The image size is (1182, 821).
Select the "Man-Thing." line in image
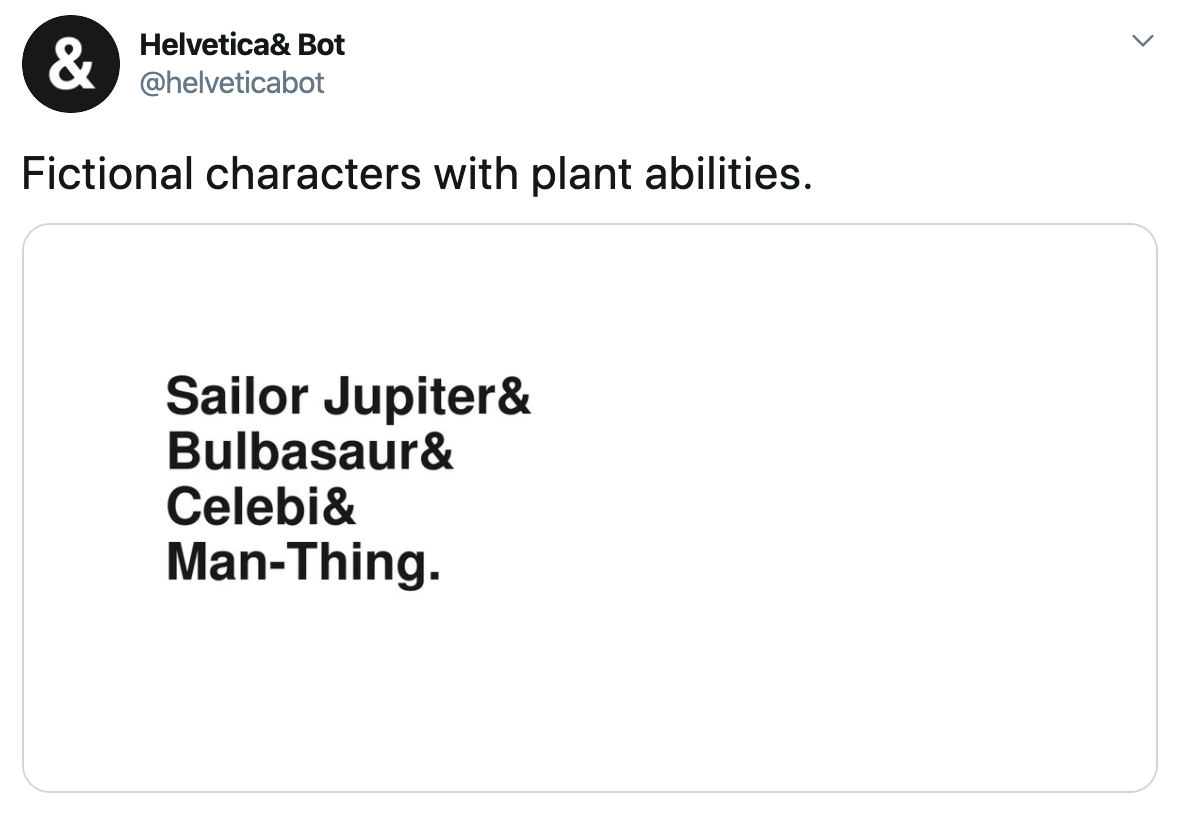coord(303,562)
